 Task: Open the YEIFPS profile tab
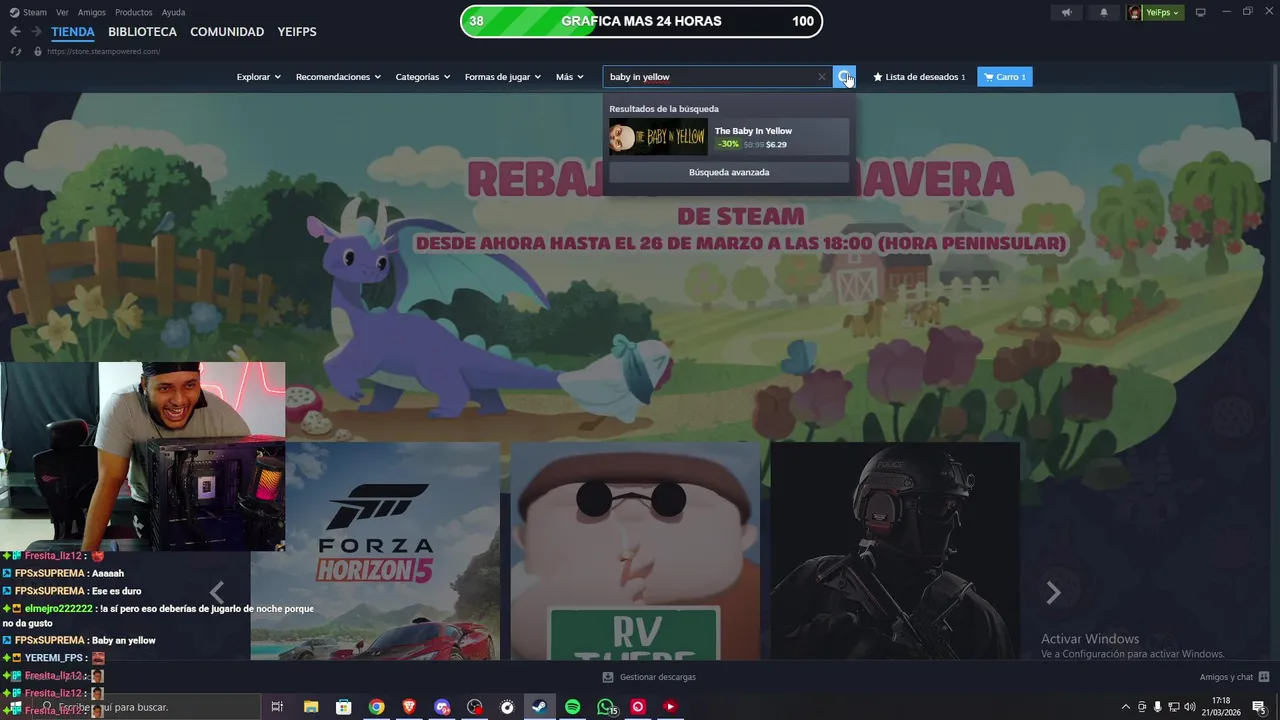[x=297, y=32]
